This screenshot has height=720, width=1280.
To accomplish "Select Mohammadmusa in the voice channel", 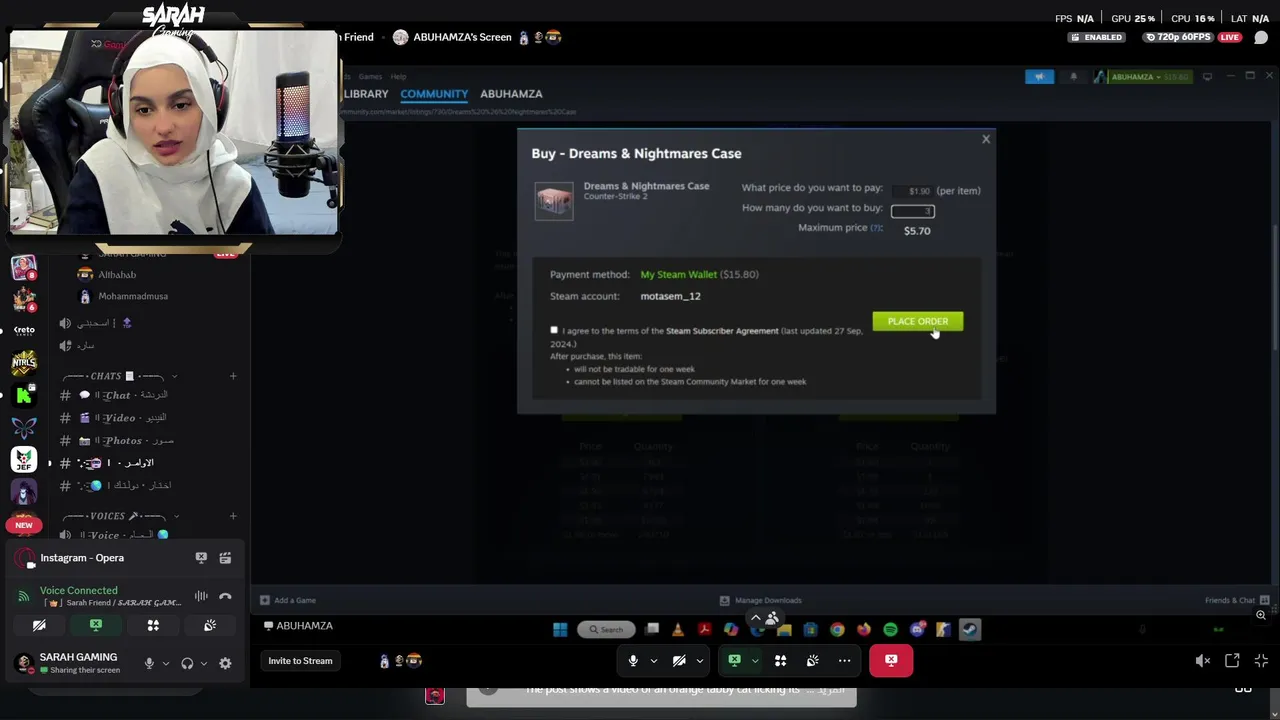I will 132,296.
